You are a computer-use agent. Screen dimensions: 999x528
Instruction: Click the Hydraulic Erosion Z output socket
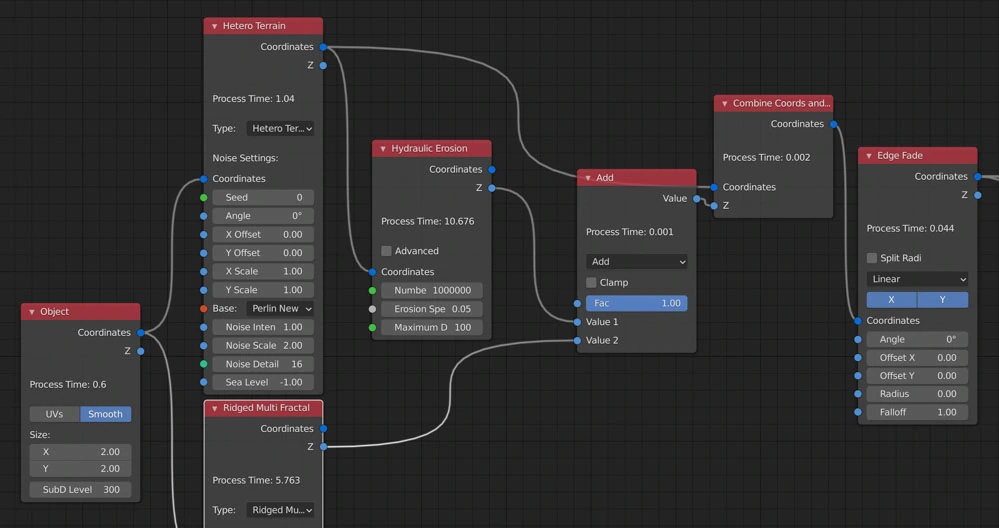point(491,188)
